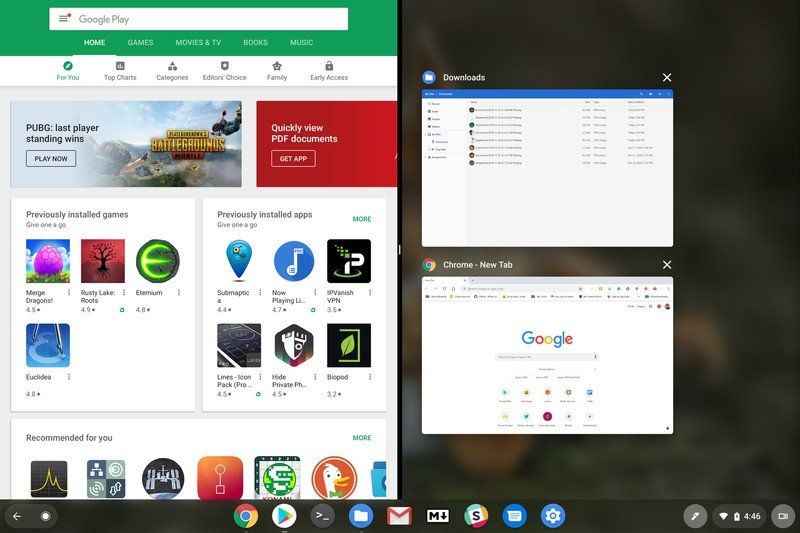Switch to the Games tab
Screen dimensions: 800x533
point(140,42)
